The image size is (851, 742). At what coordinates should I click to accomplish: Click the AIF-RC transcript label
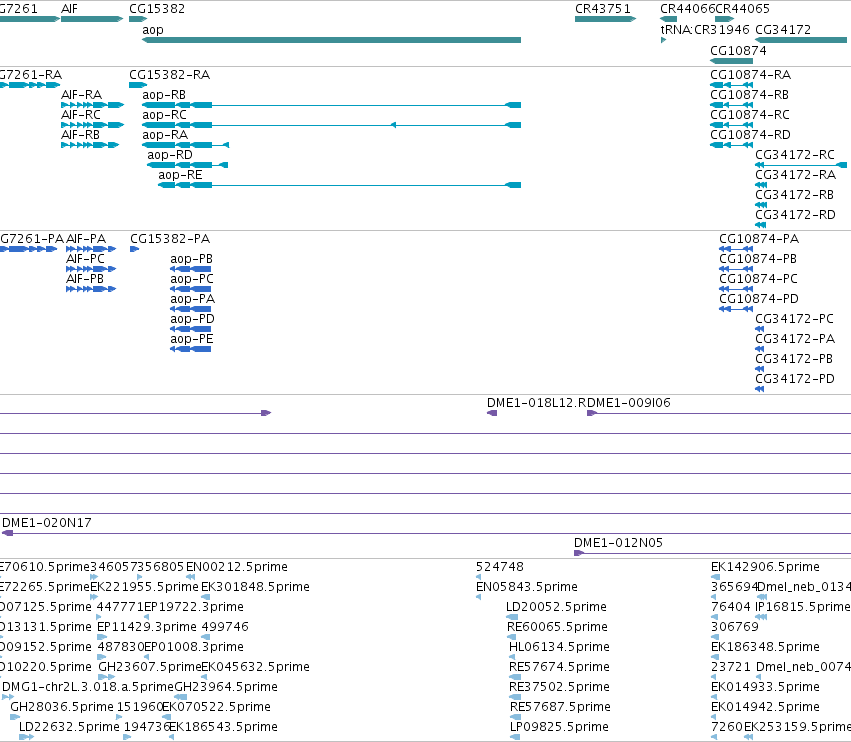pyautogui.click(x=81, y=115)
